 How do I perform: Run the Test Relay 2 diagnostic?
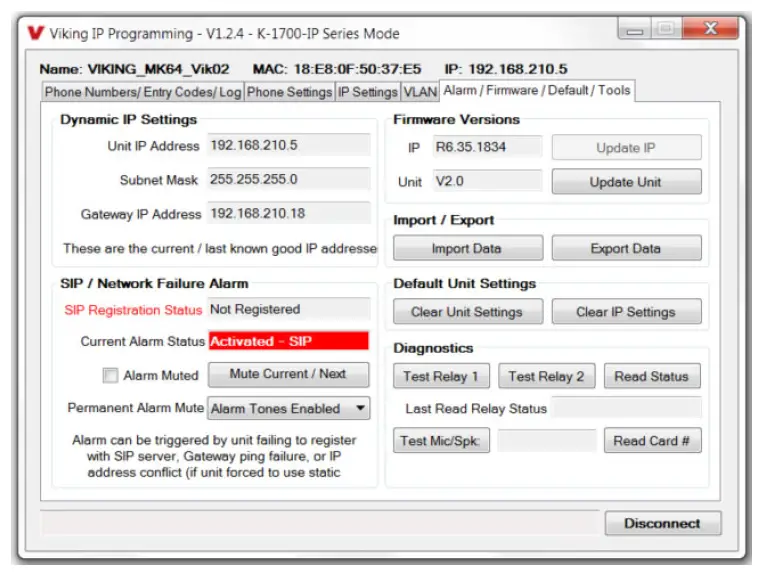click(547, 376)
